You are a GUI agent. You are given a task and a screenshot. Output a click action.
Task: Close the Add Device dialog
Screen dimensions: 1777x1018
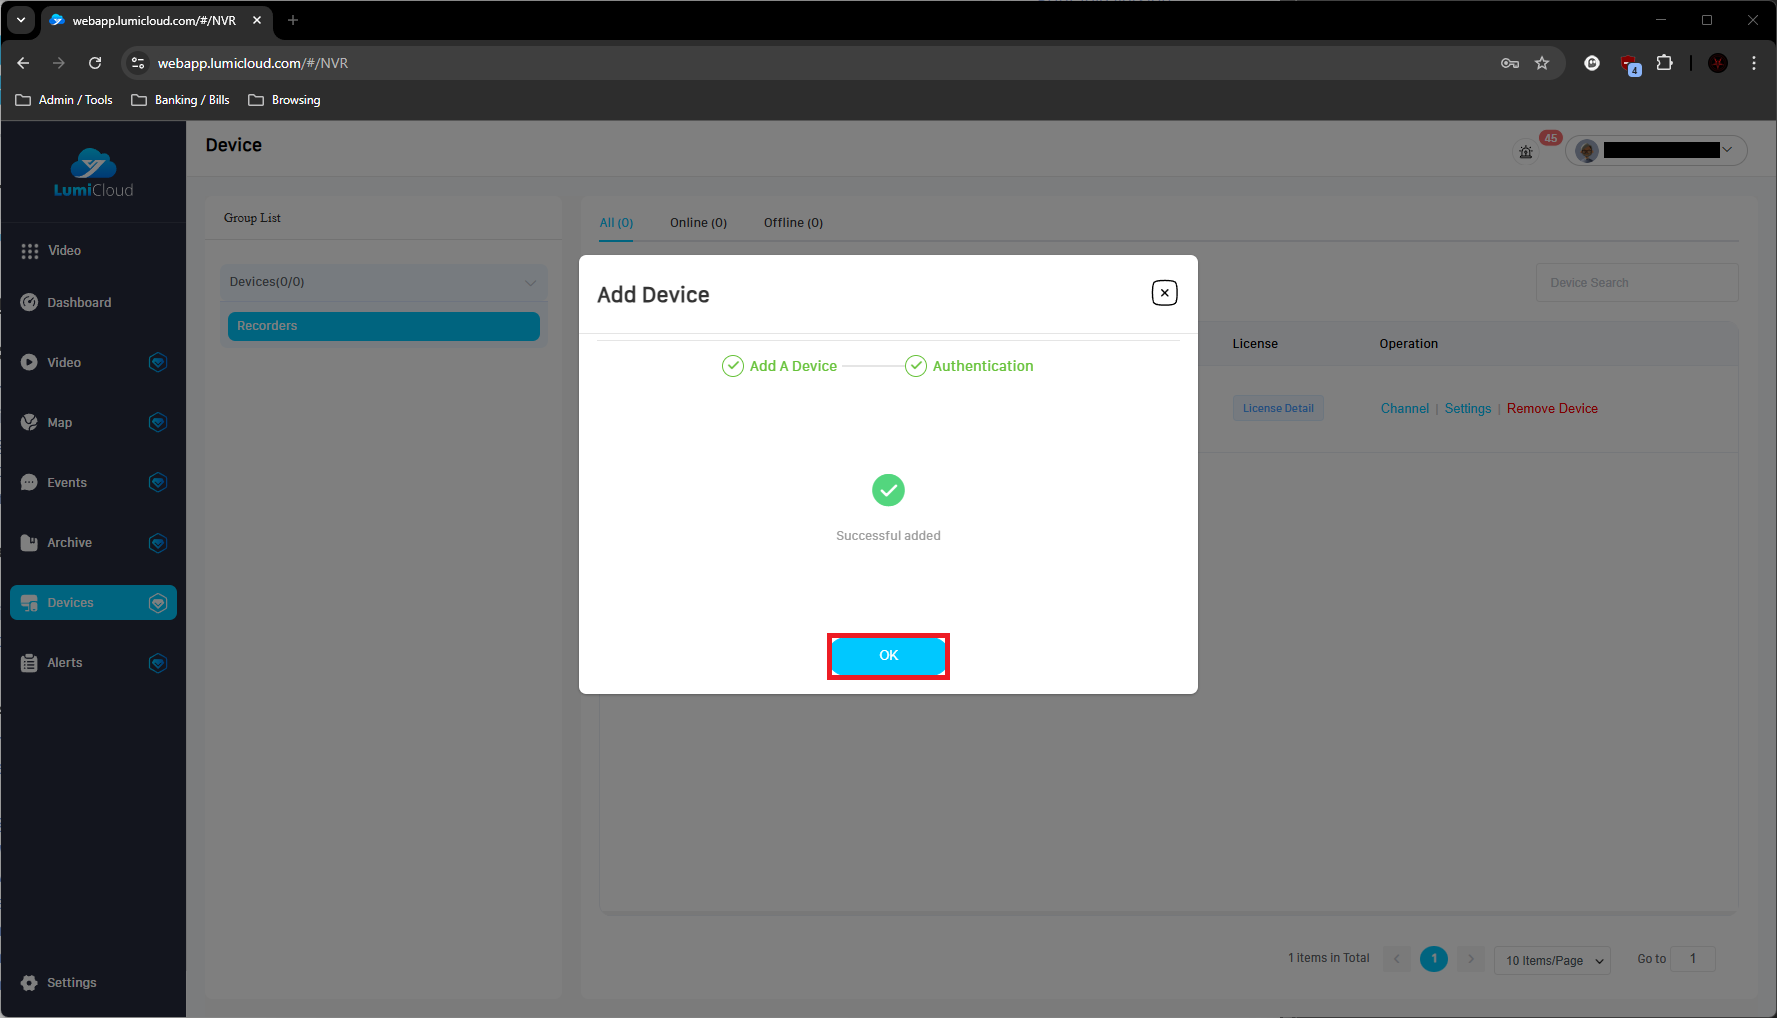(x=1164, y=293)
